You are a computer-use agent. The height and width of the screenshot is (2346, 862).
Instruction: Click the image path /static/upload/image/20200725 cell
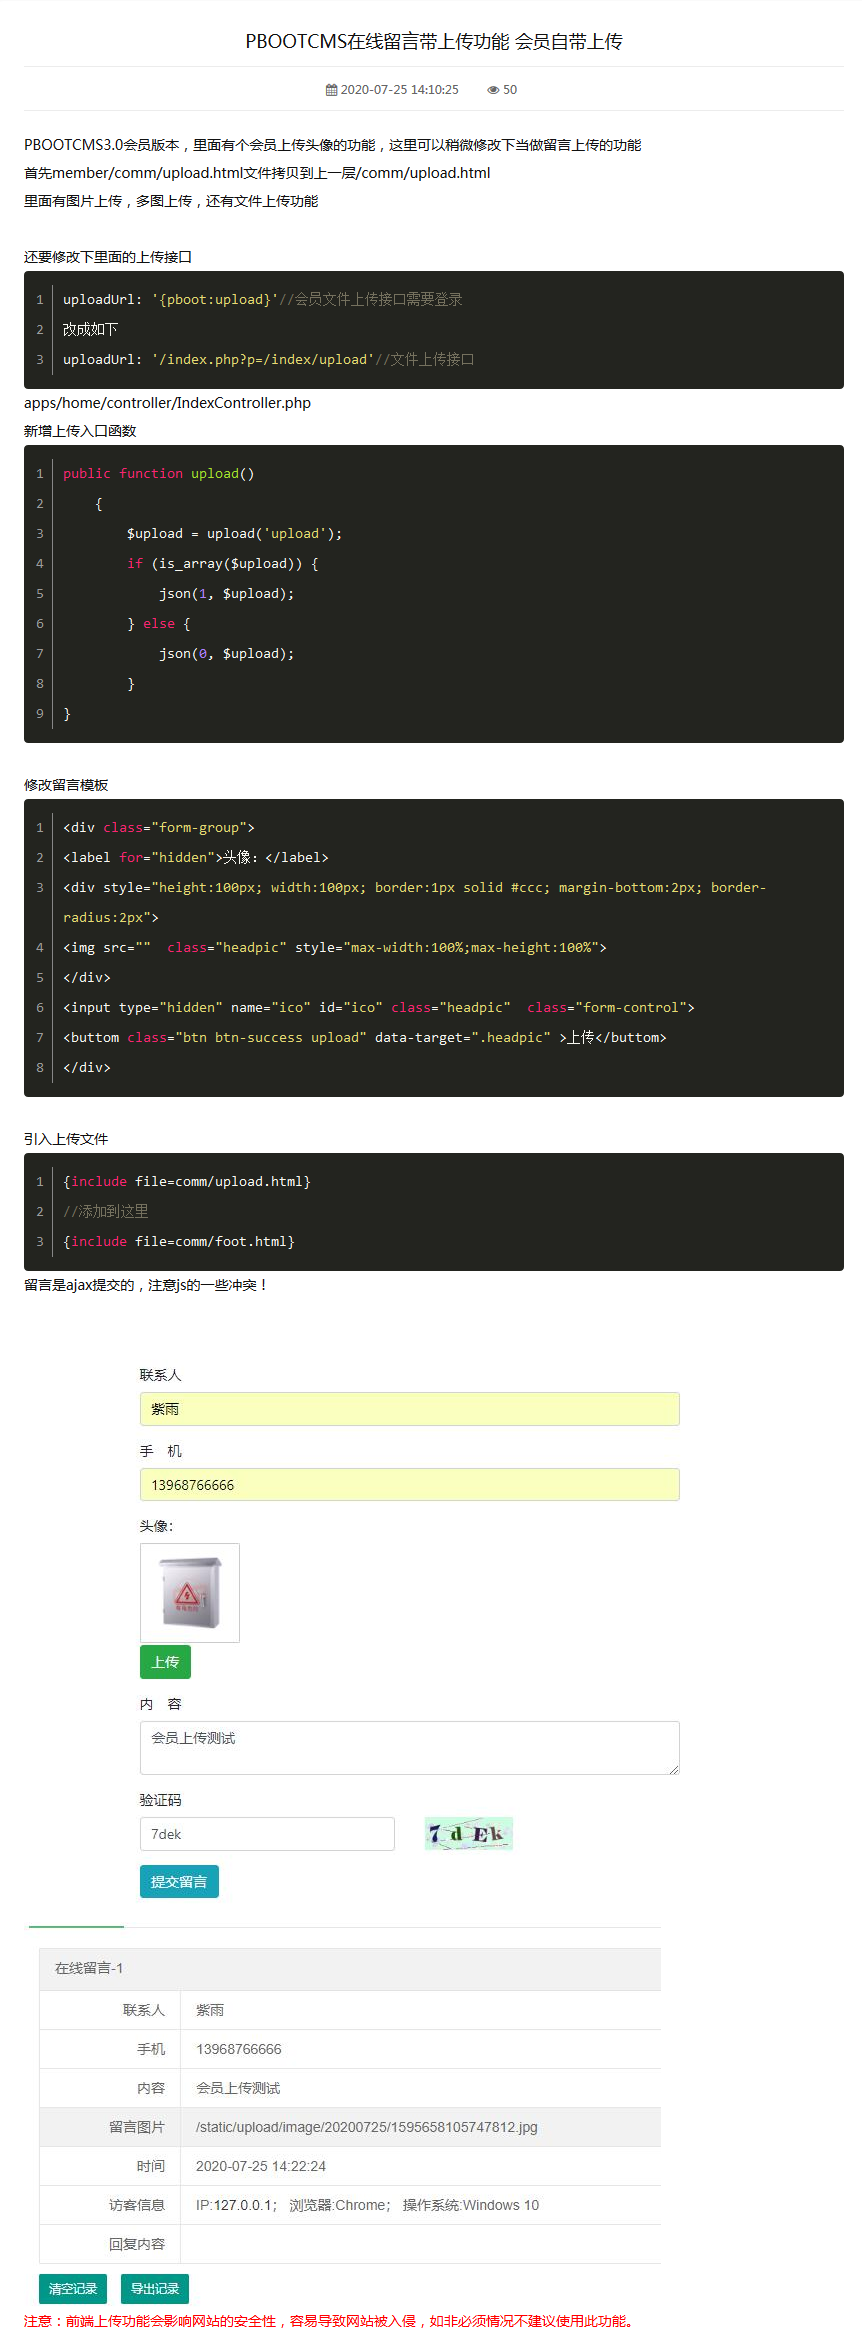click(x=421, y=2127)
